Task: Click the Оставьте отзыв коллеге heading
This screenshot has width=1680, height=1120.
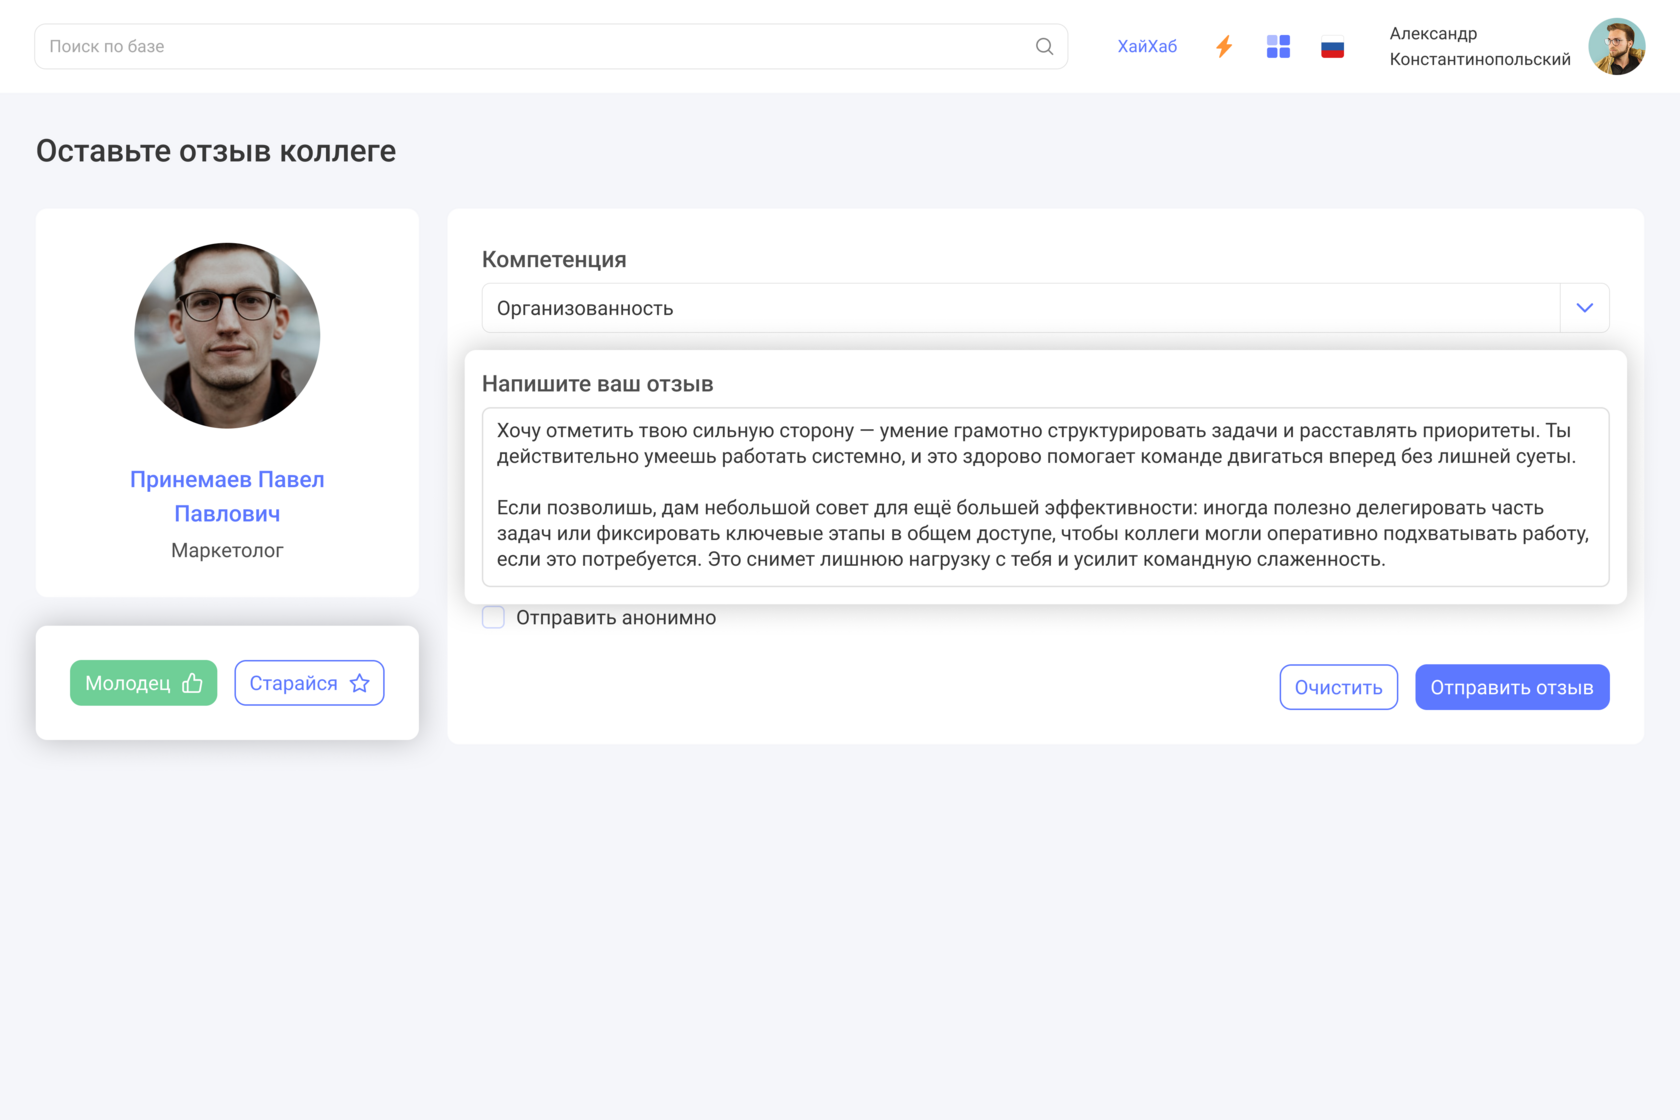Action: point(216,151)
